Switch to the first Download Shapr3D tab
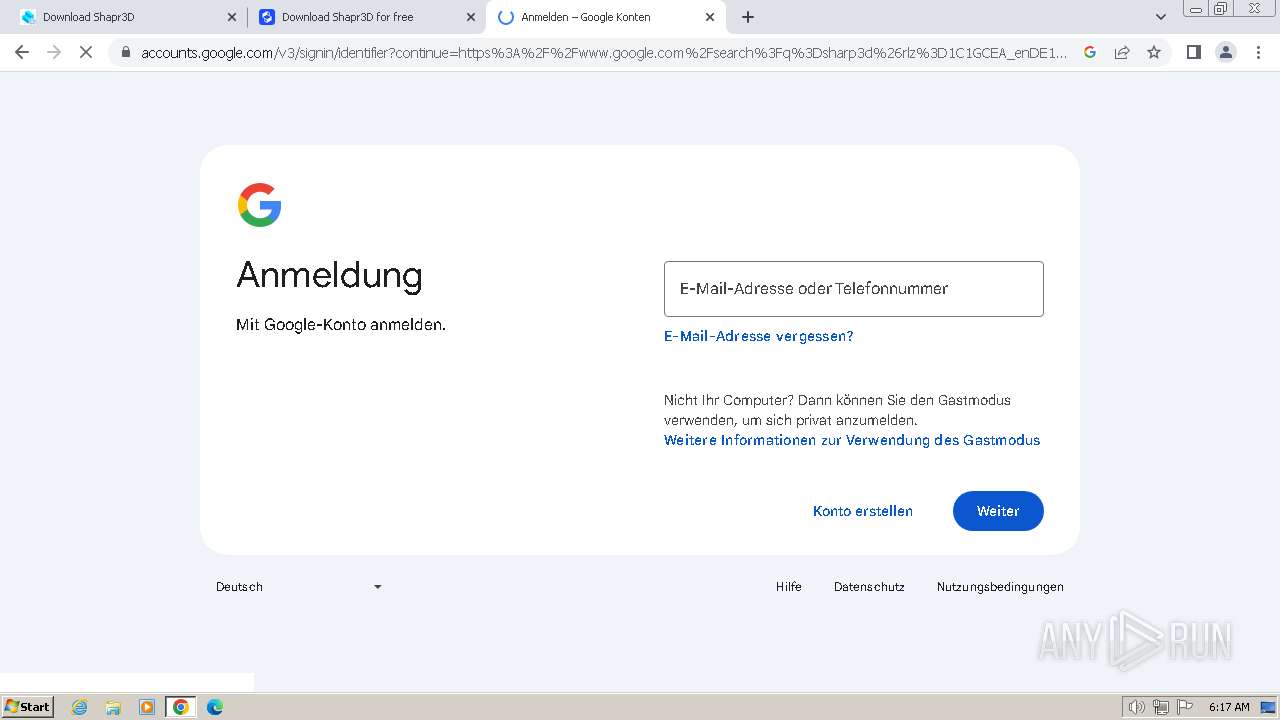The height and width of the screenshot is (720, 1280). click(x=126, y=17)
